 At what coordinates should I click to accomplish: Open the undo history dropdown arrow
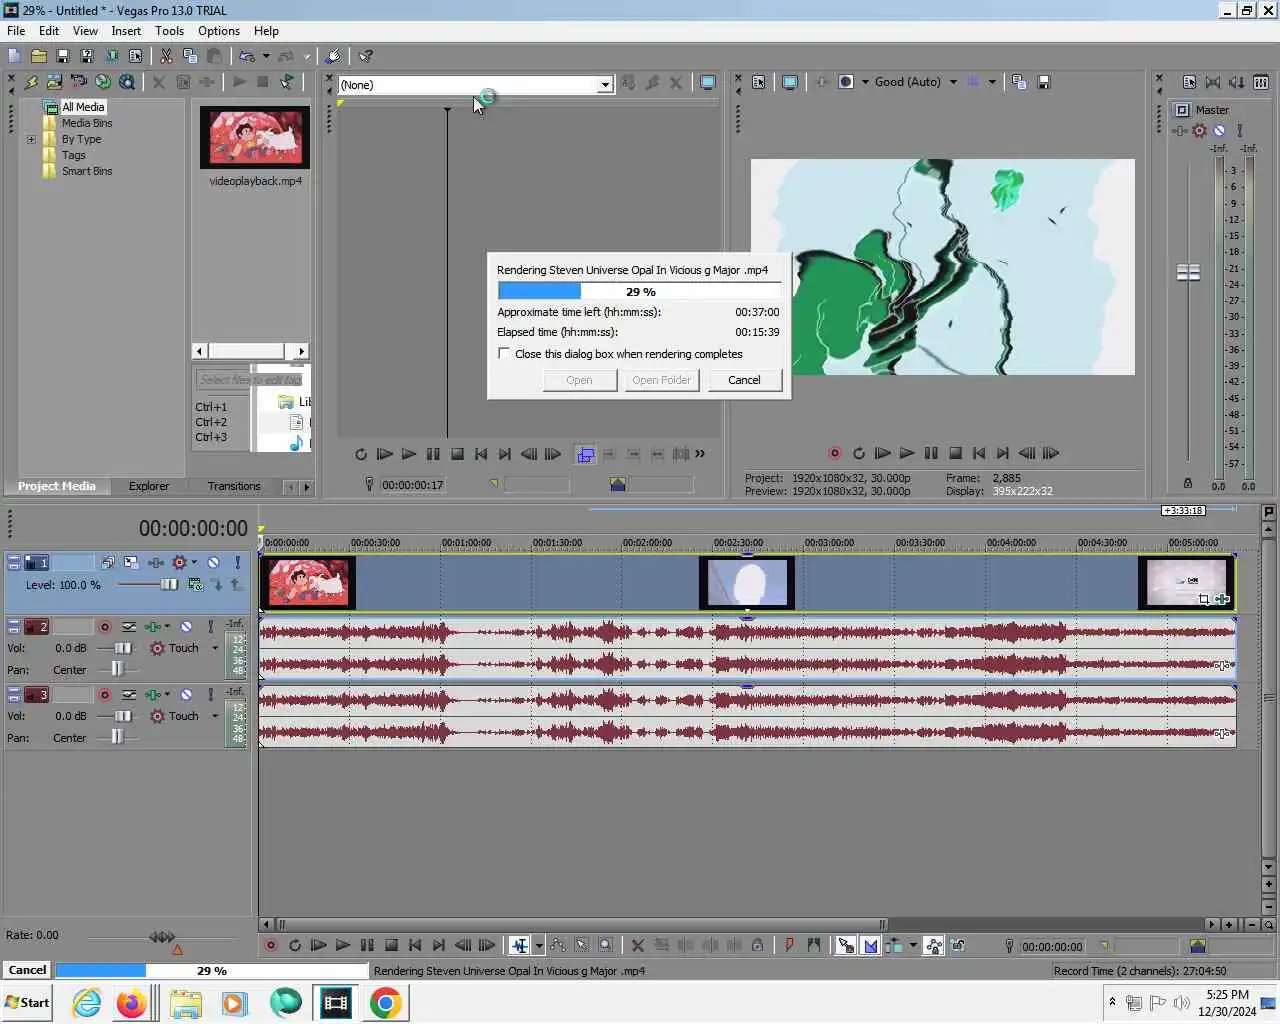pyautogui.click(x=266, y=57)
